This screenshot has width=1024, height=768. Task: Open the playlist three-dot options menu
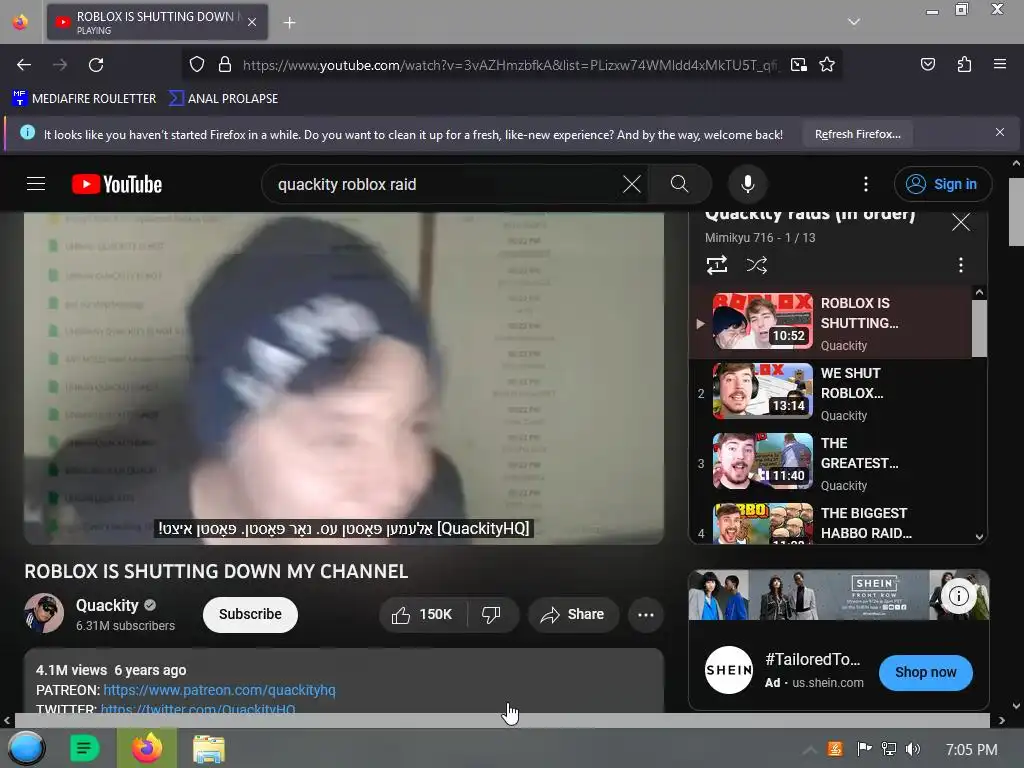coord(960,264)
